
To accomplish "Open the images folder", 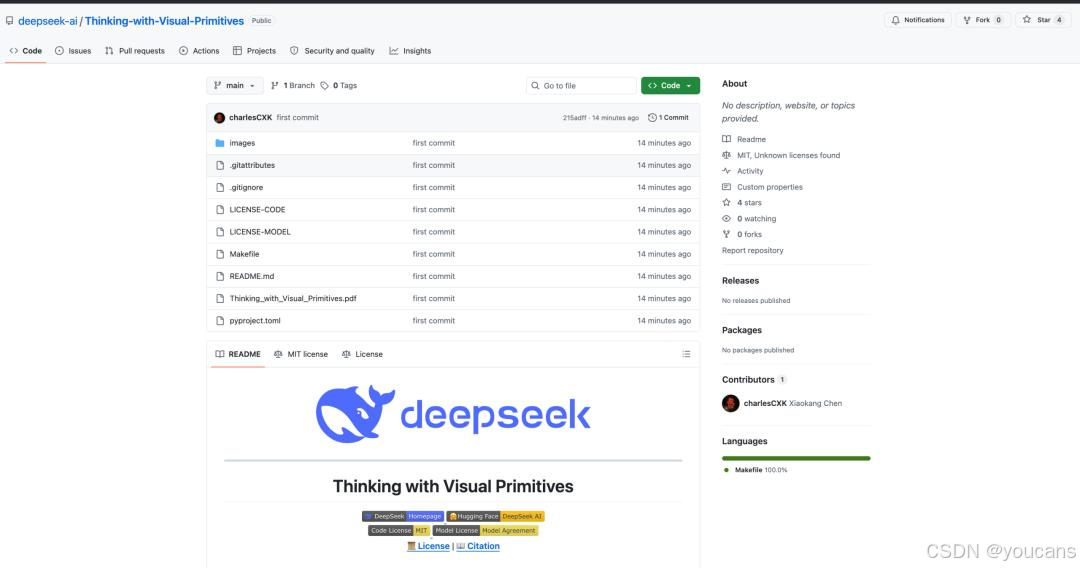I will (x=242, y=143).
